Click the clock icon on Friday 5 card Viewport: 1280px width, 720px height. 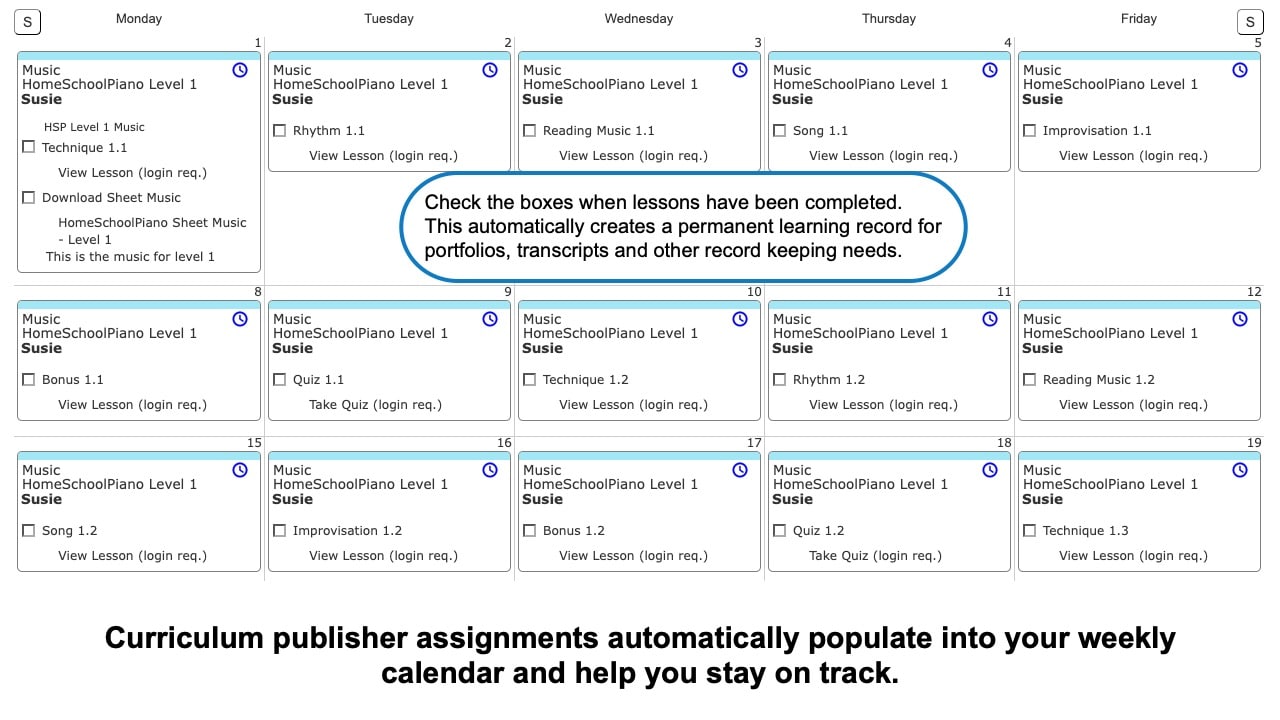pyautogui.click(x=1240, y=70)
